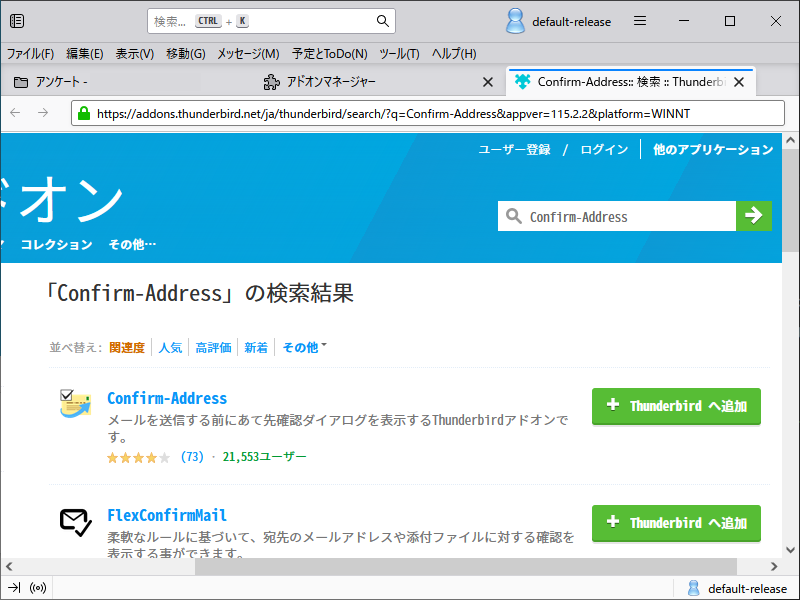This screenshot has width=800, height=600.
Task: Open 他のアプリケーション dropdown
Action: coord(713,149)
